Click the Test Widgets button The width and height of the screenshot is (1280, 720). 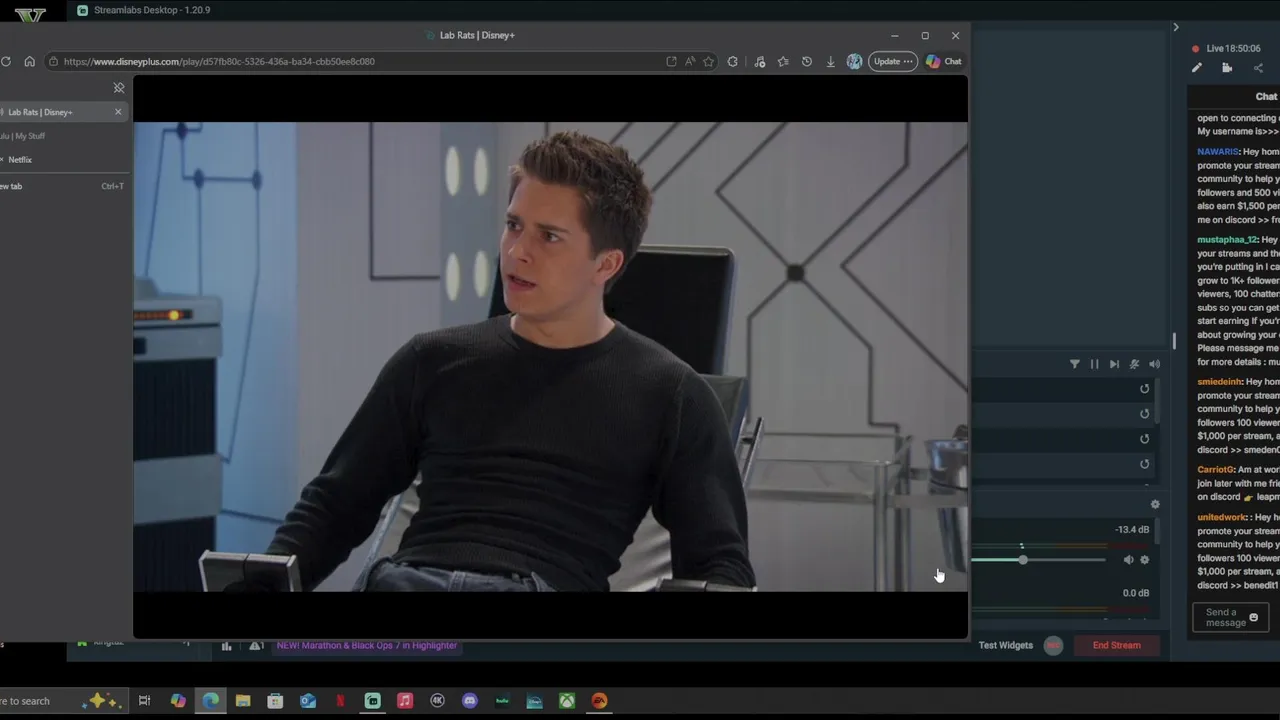(1005, 645)
